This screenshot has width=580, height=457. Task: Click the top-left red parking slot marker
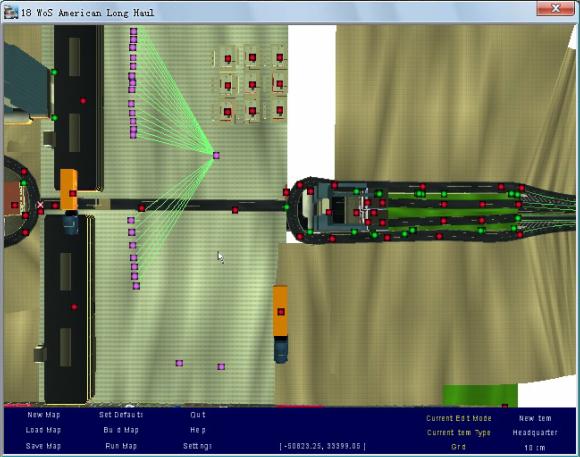coord(228,58)
